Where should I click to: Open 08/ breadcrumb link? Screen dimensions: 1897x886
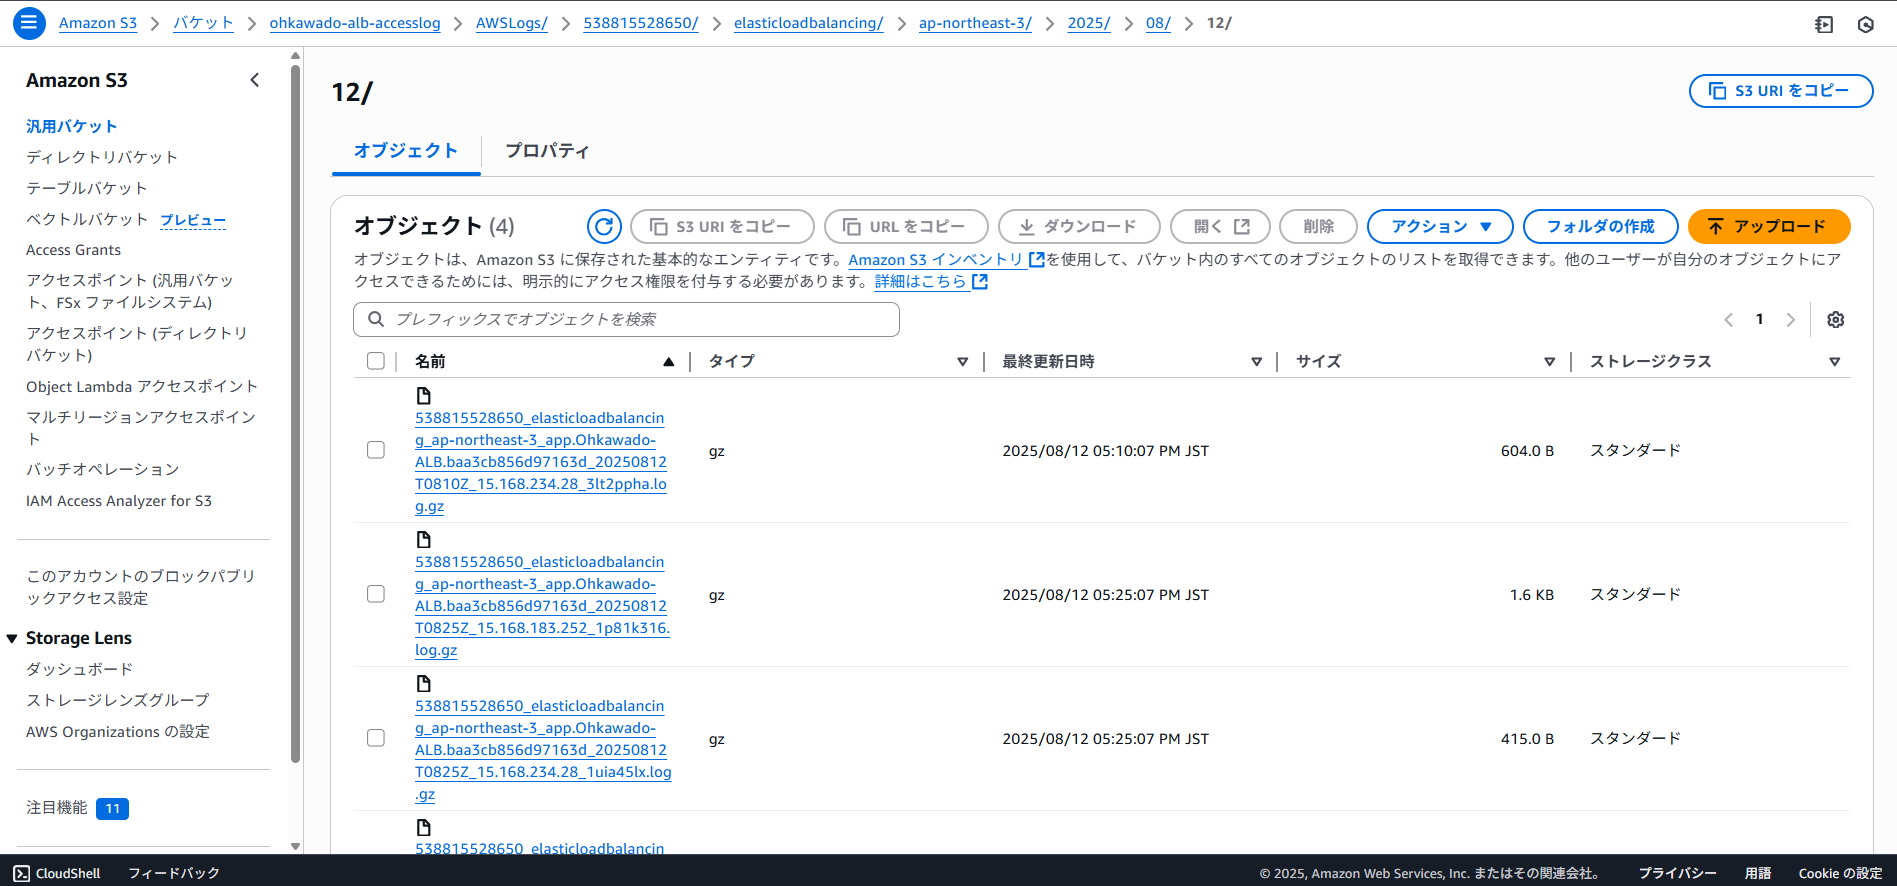(x=1158, y=23)
